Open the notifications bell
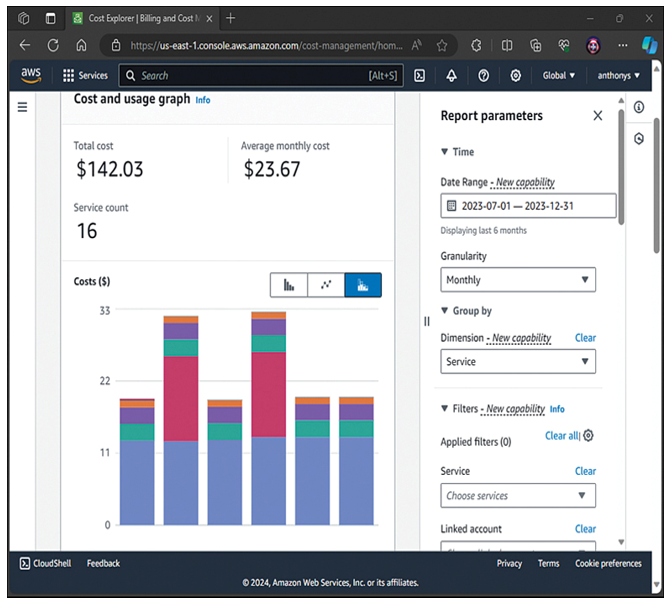Viewport: 669px width, 604px height. click(451, 76)
